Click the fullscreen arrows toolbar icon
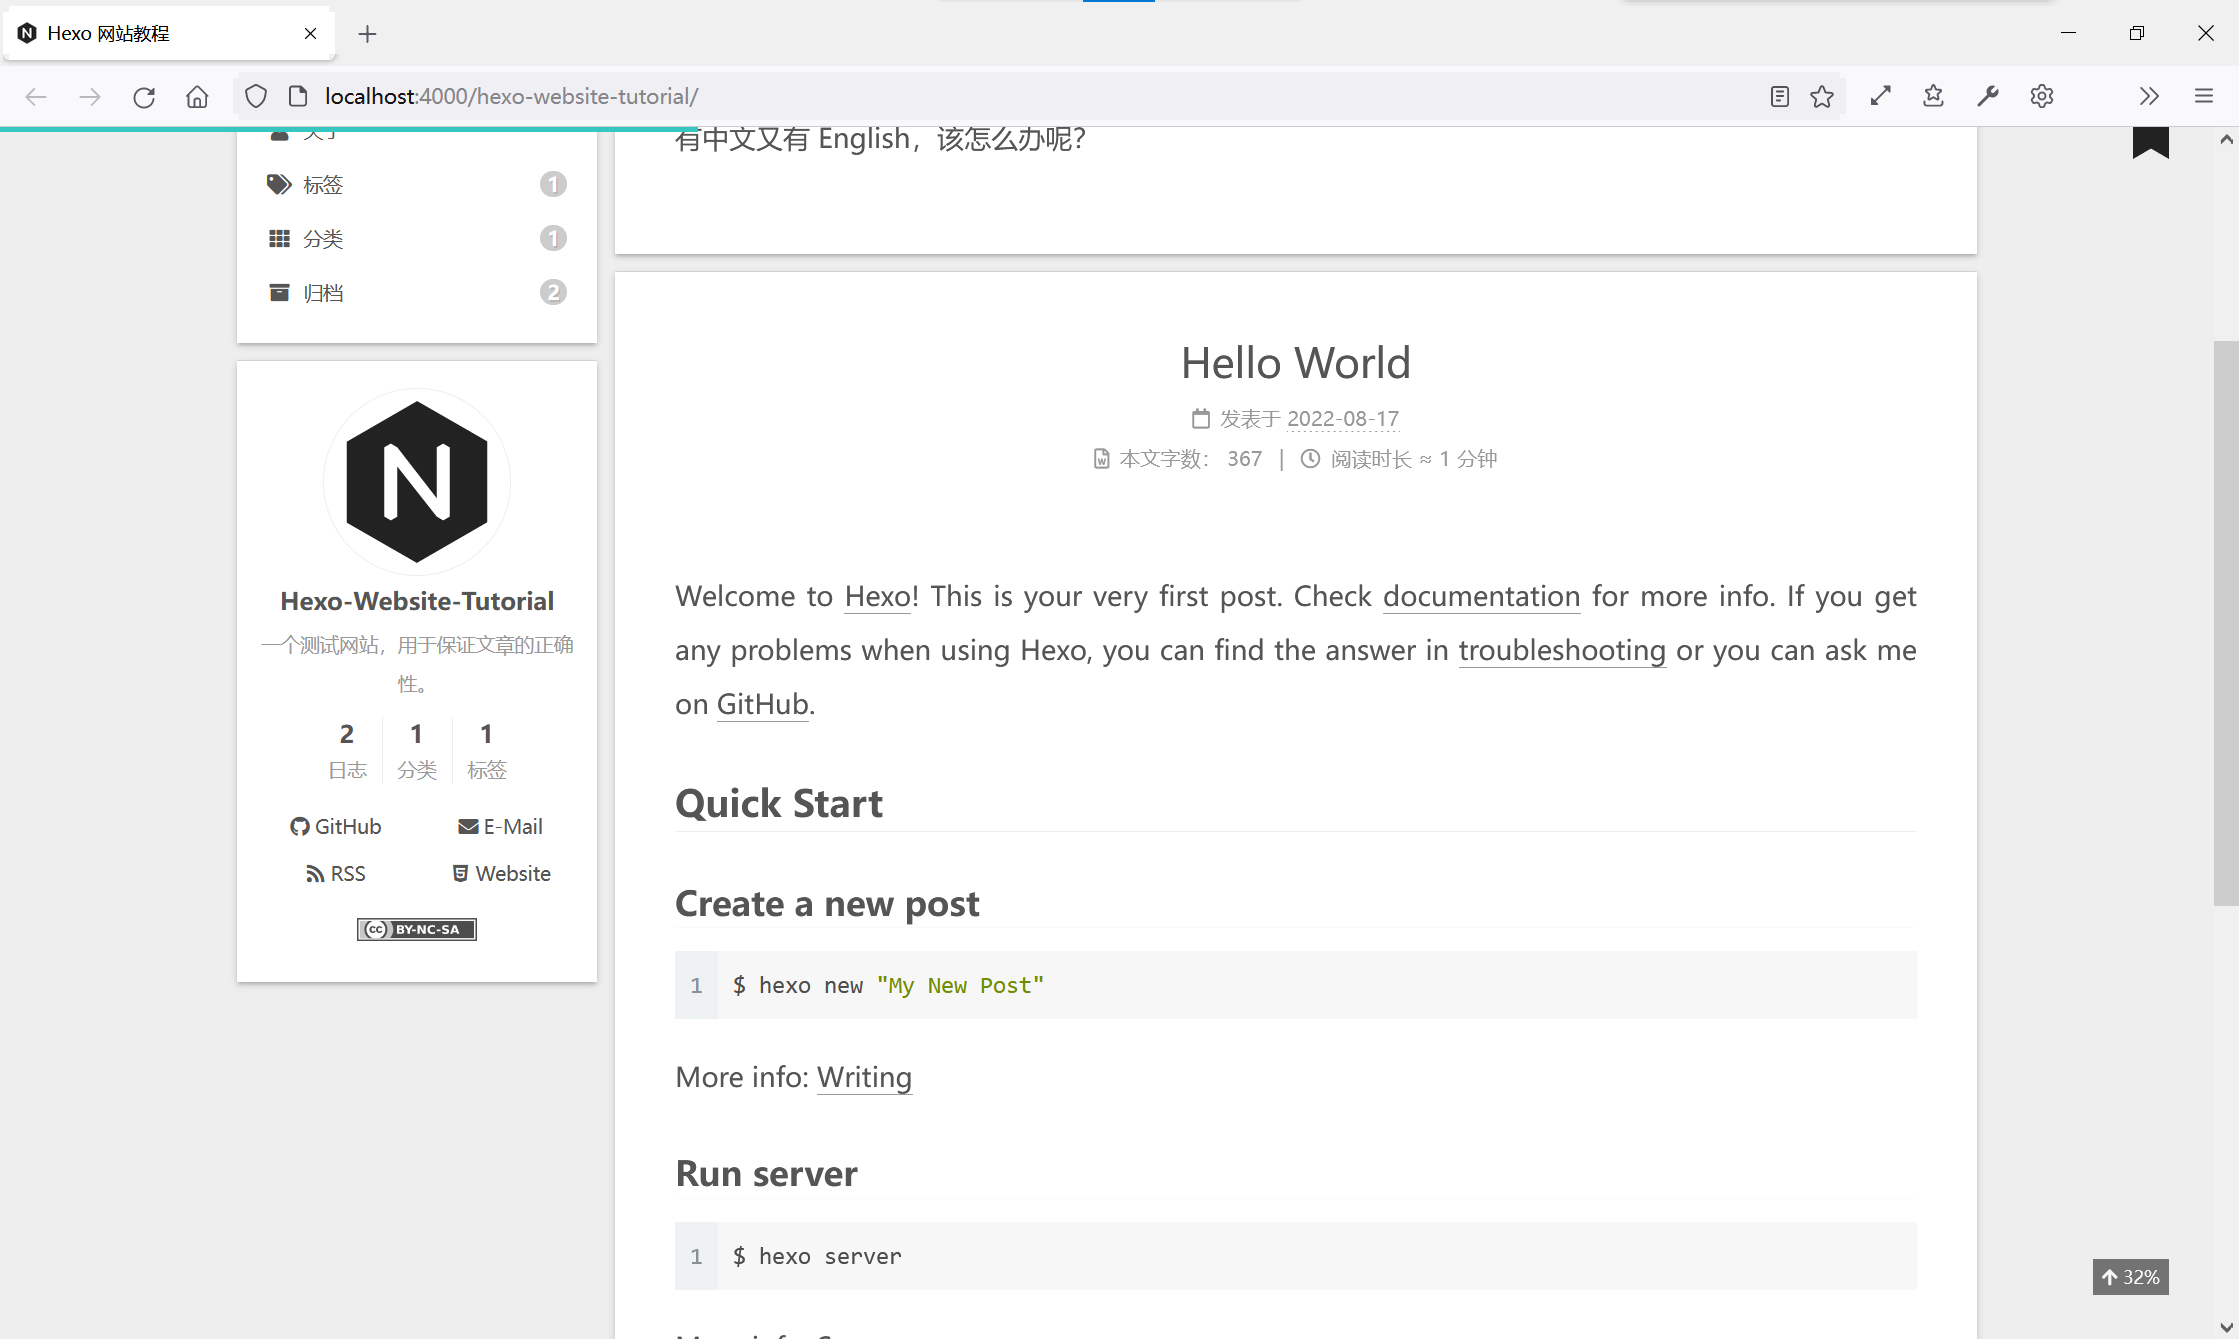This screenshot has height=1339, width=2239. (1880, 96)
